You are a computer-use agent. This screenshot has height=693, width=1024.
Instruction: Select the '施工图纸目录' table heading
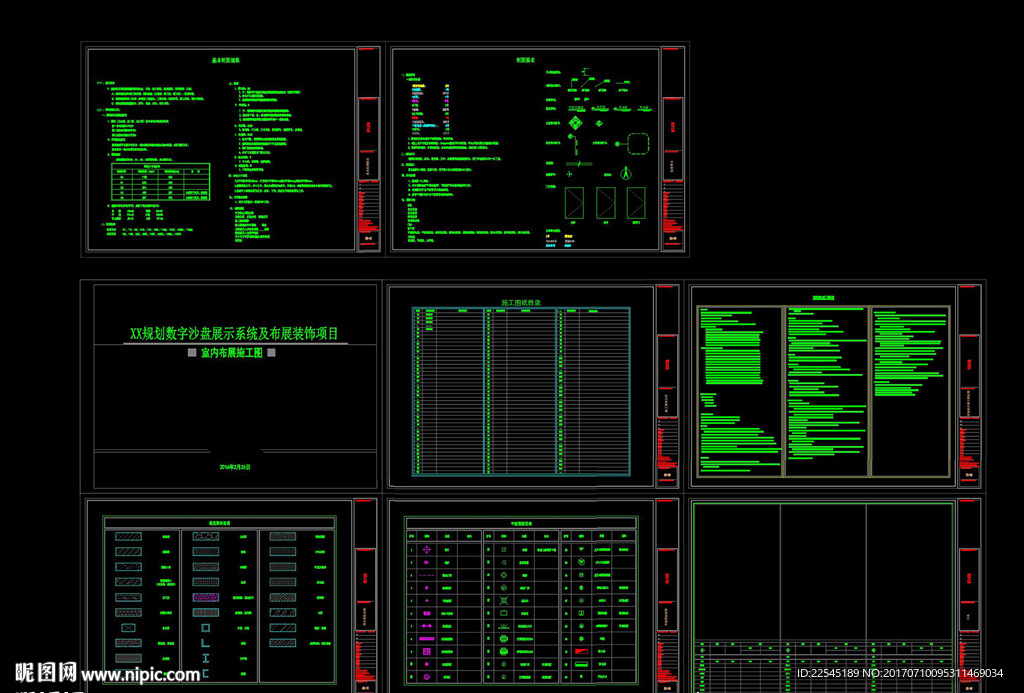click(521, 303)
